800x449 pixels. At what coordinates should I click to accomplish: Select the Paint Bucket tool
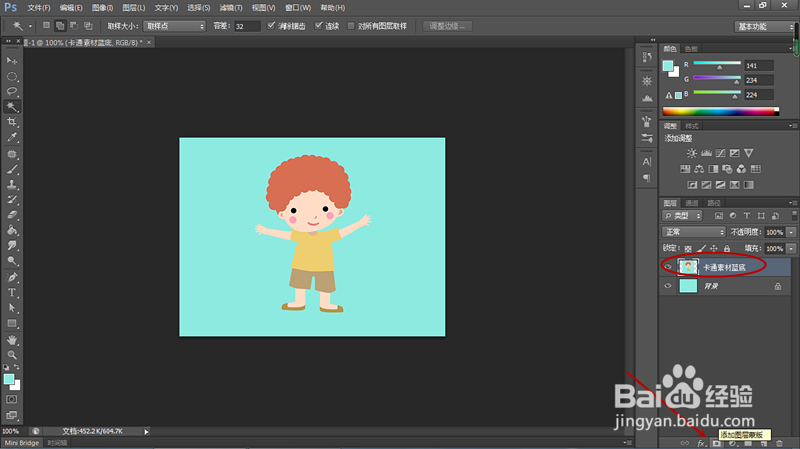click(x=12, y=230)
